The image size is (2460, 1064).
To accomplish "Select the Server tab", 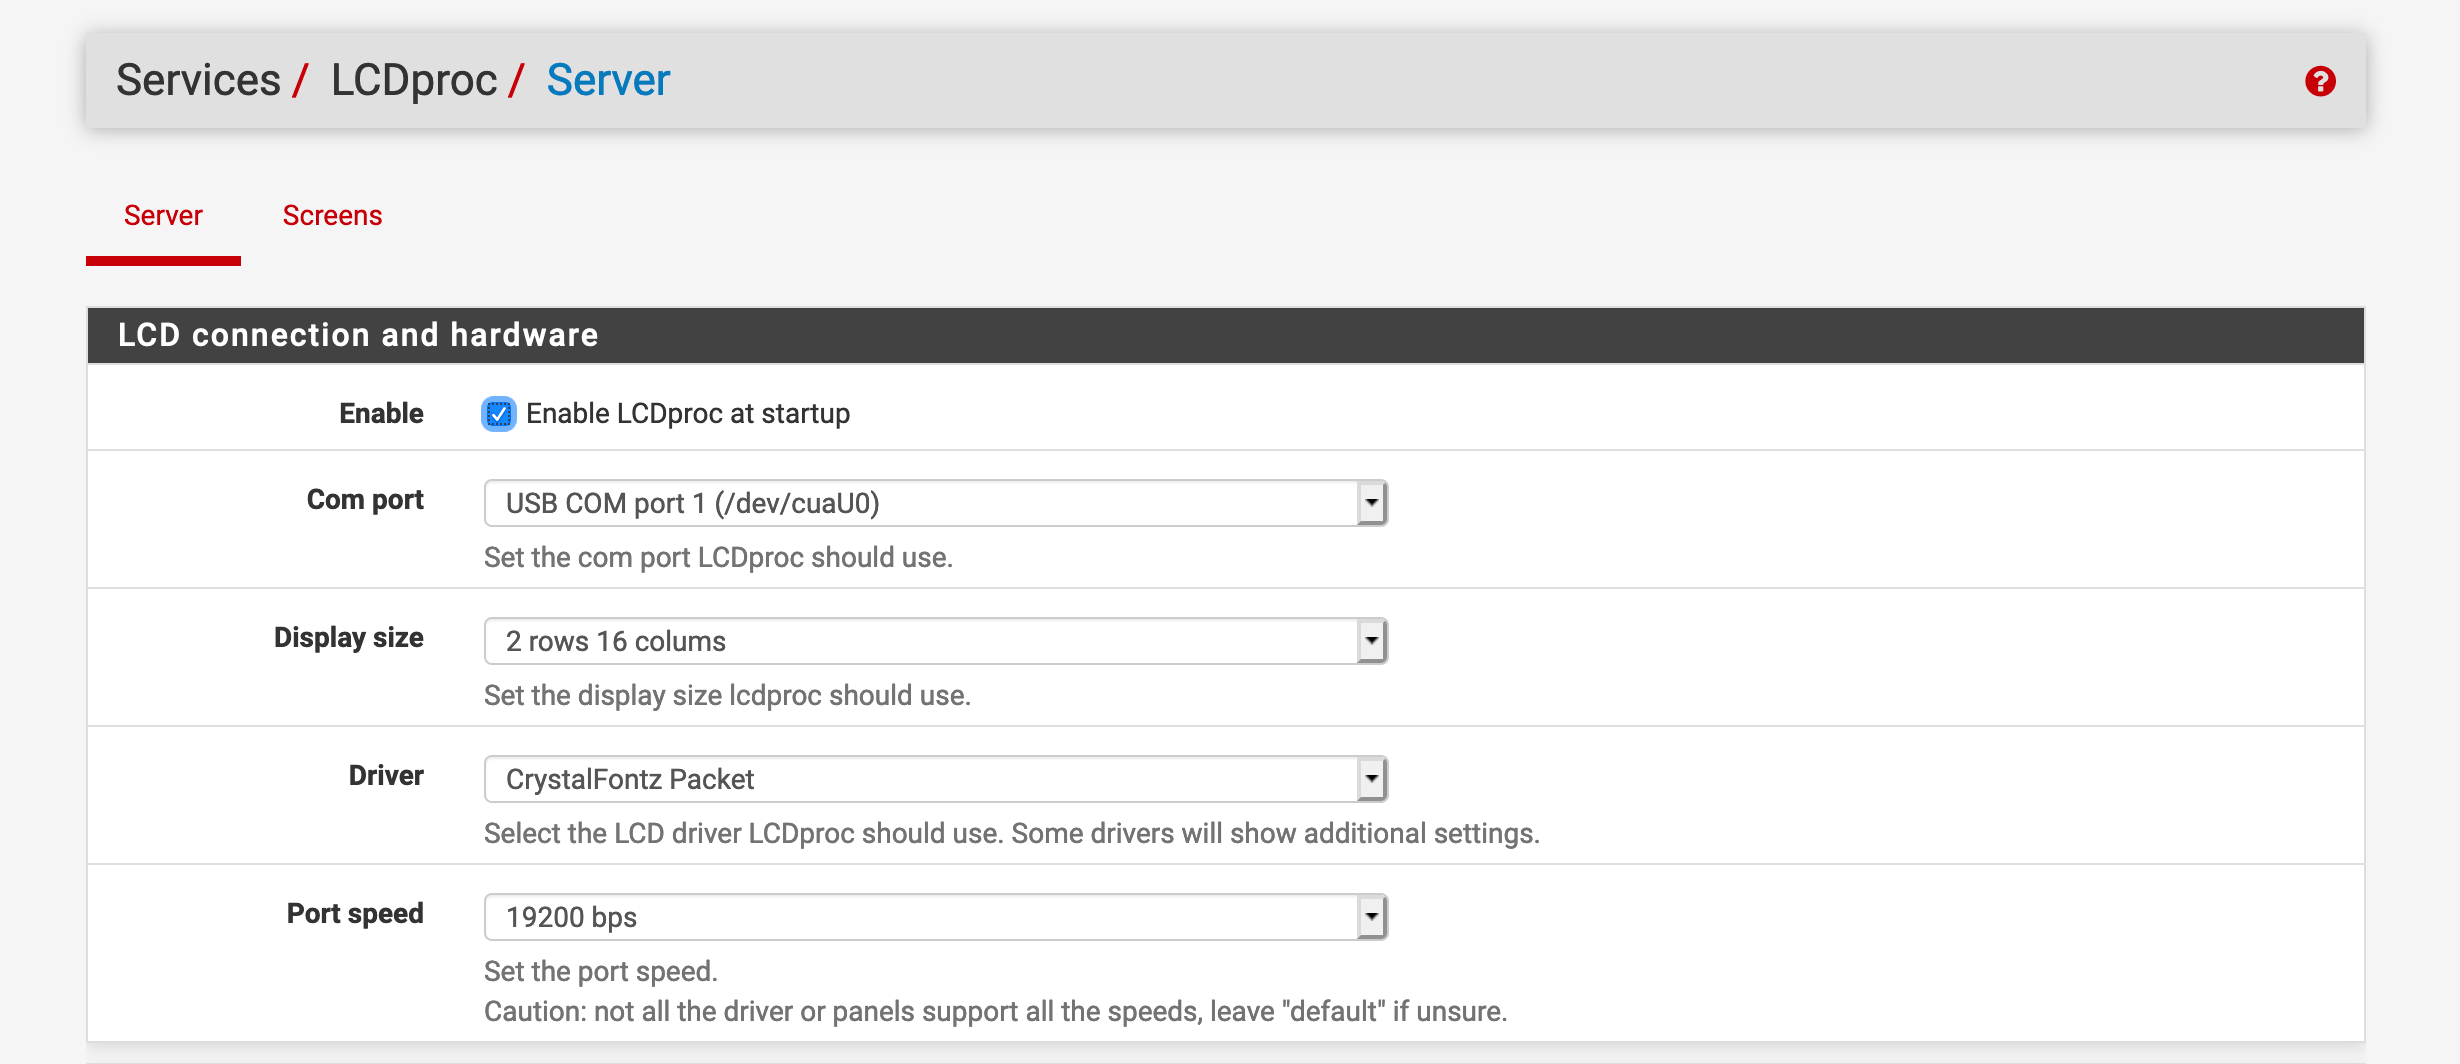I will click(x=163, y=216).
